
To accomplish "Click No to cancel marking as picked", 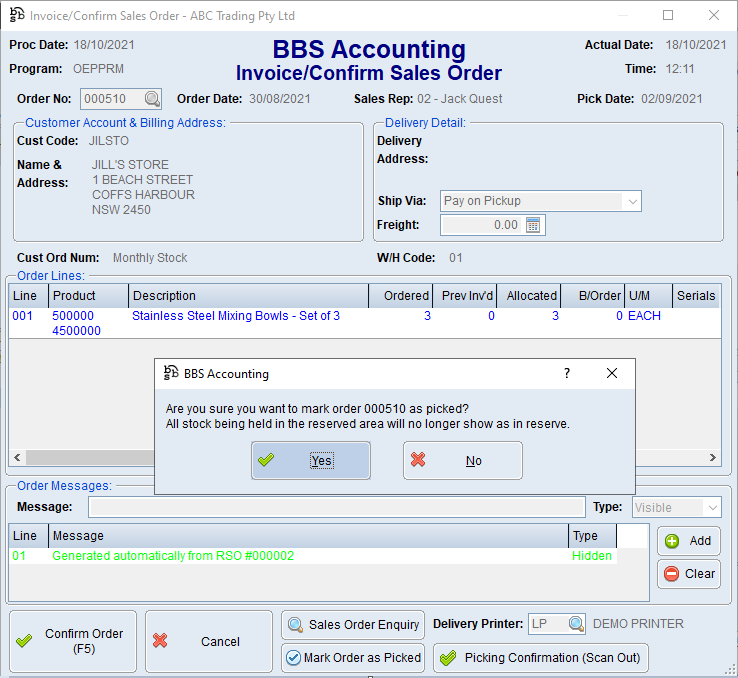I will 463,461.
